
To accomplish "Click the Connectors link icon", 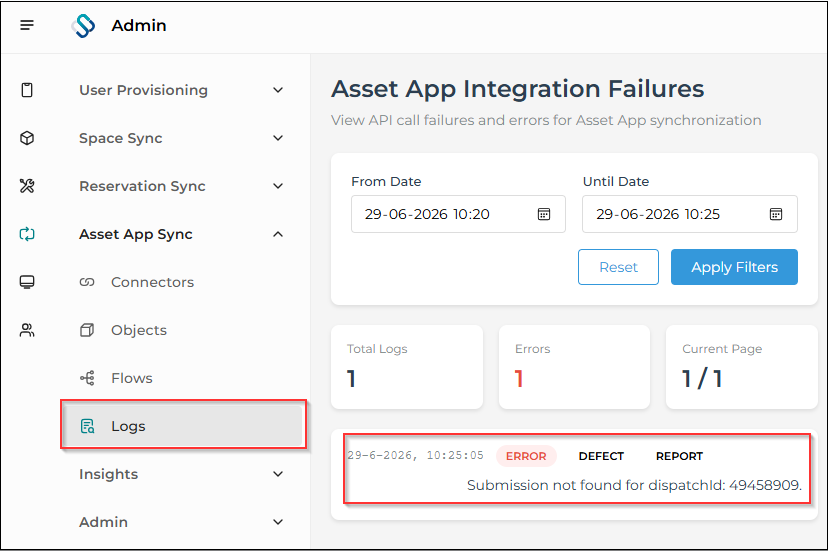I will 87,282.
